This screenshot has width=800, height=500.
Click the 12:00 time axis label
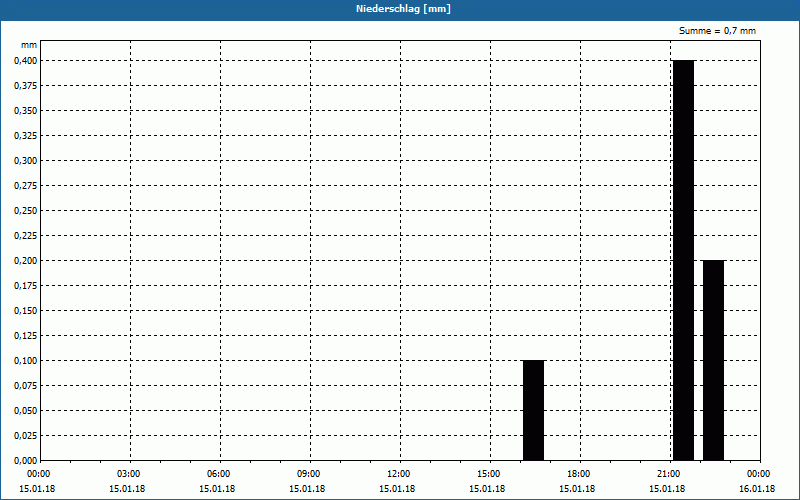(x=398, y=474)
